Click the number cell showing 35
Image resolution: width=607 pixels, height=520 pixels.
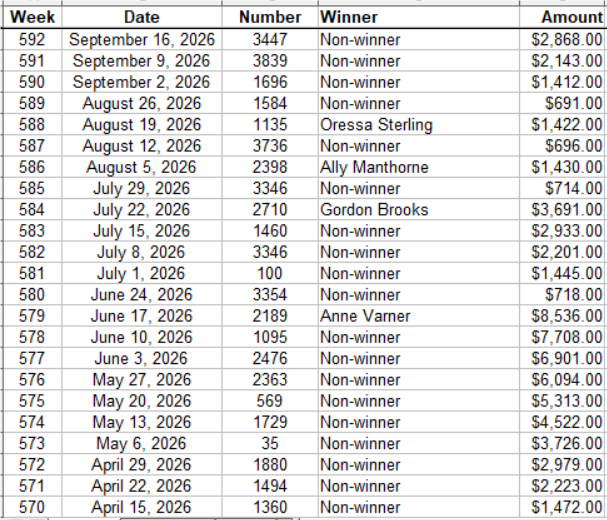point(270,443)
